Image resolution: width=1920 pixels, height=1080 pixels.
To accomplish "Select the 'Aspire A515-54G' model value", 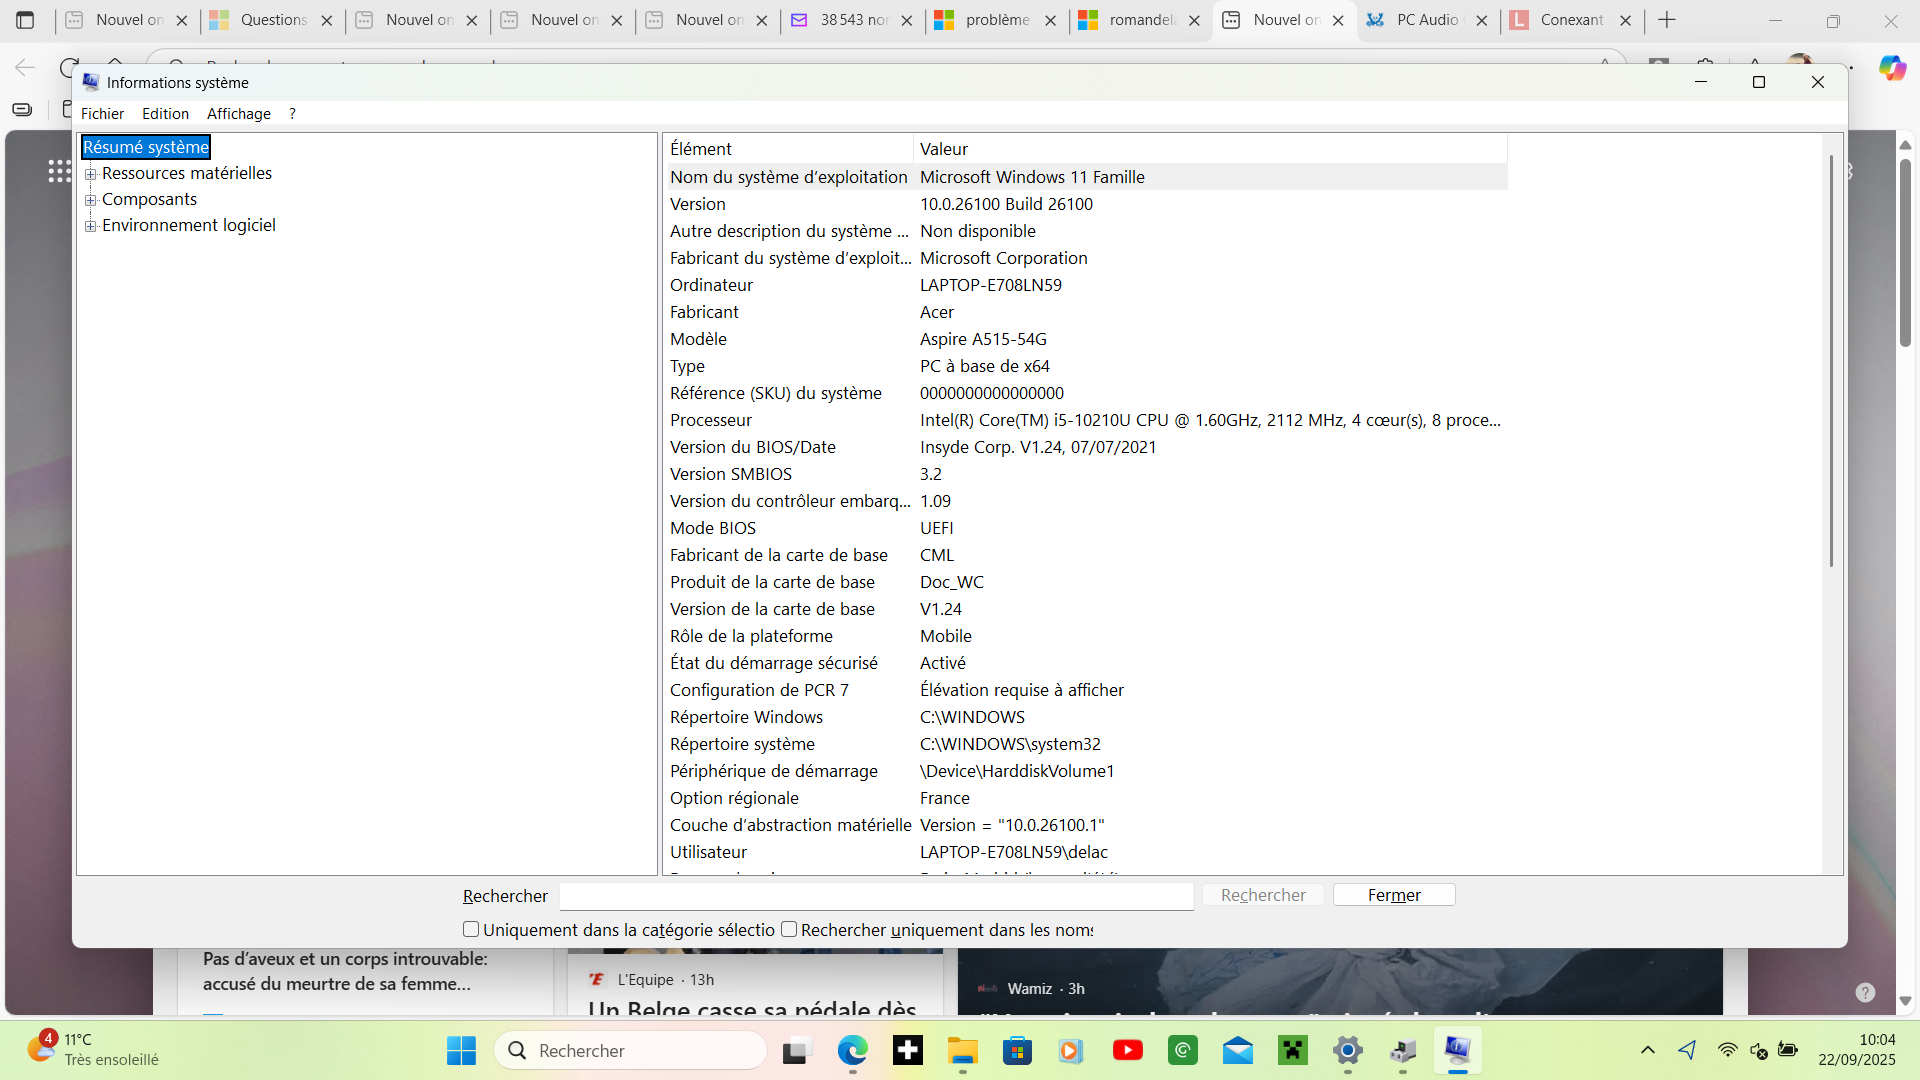I will tap(983, 339).
